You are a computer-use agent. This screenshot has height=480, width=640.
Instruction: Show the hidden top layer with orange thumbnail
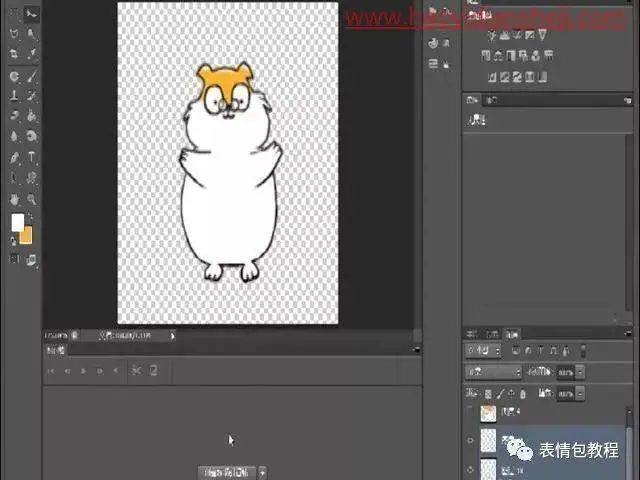click(x=470, y=413)
